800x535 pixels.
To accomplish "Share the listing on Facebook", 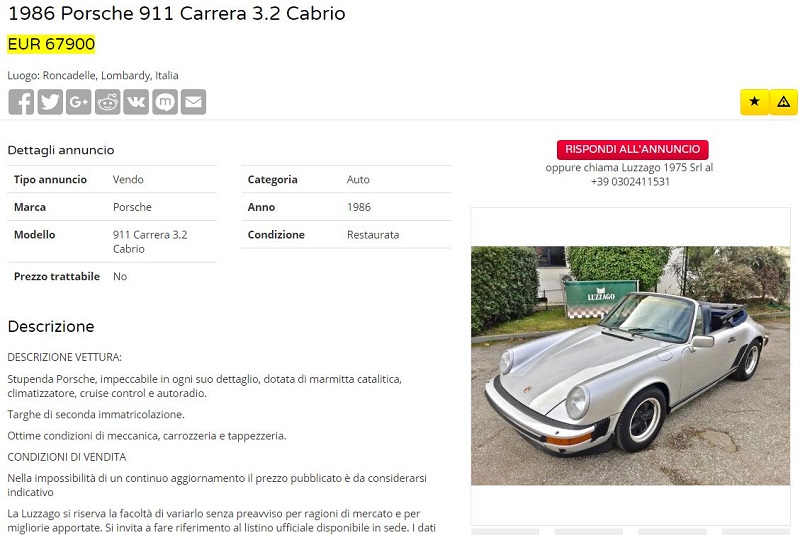I will (21, 102).
